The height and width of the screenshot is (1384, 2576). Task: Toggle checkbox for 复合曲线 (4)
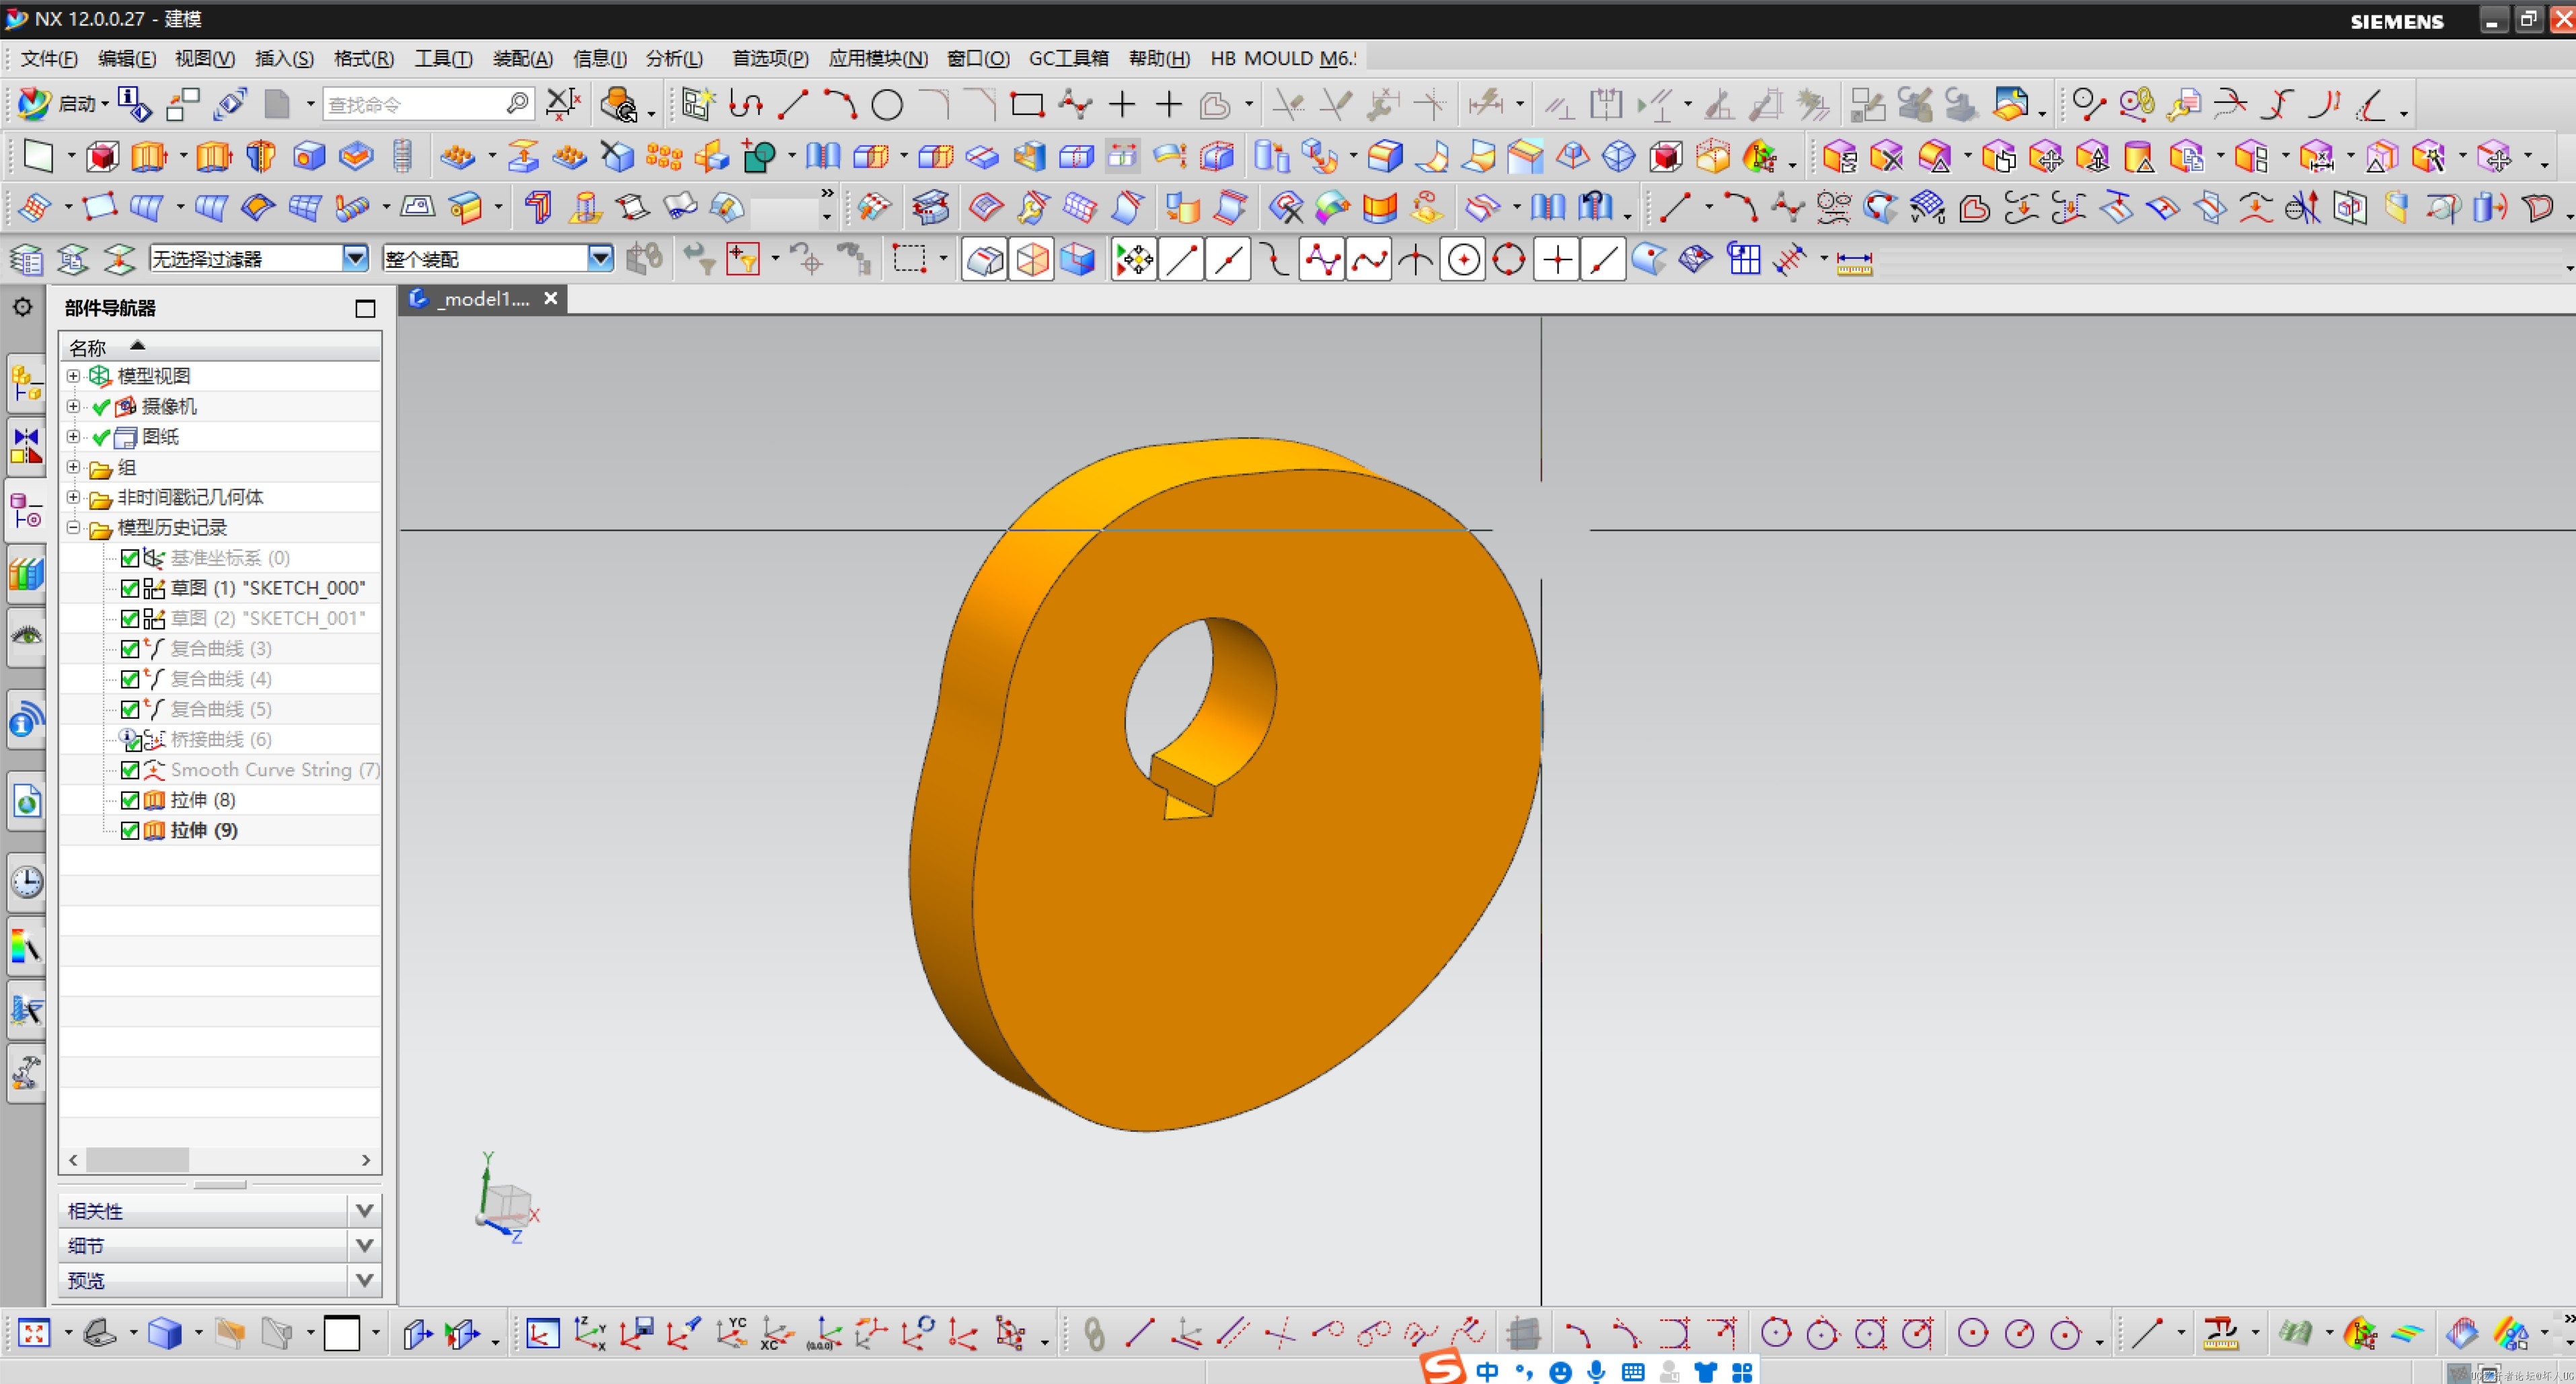tap(130, 679)
